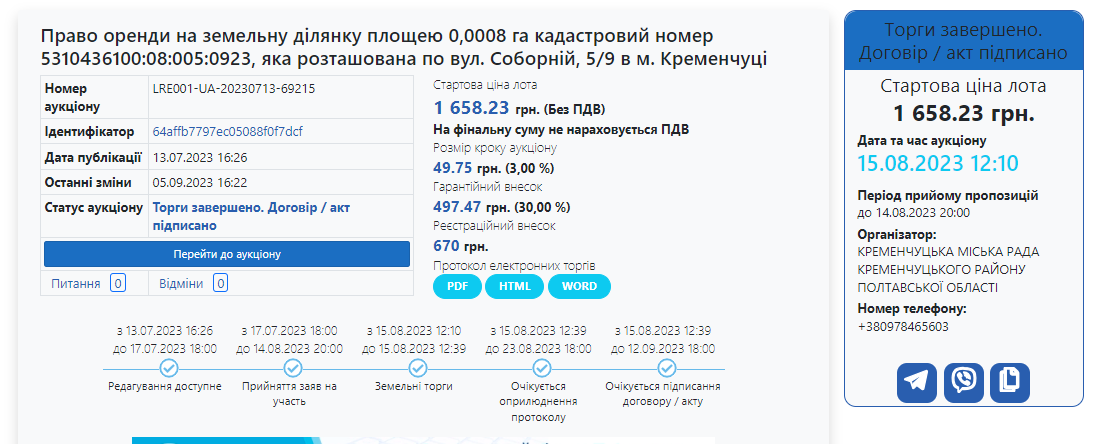The height and width of the screenshot is (444, 1101).
Task: Share auction via Telegram icon
Action: (x=917, y=383)
